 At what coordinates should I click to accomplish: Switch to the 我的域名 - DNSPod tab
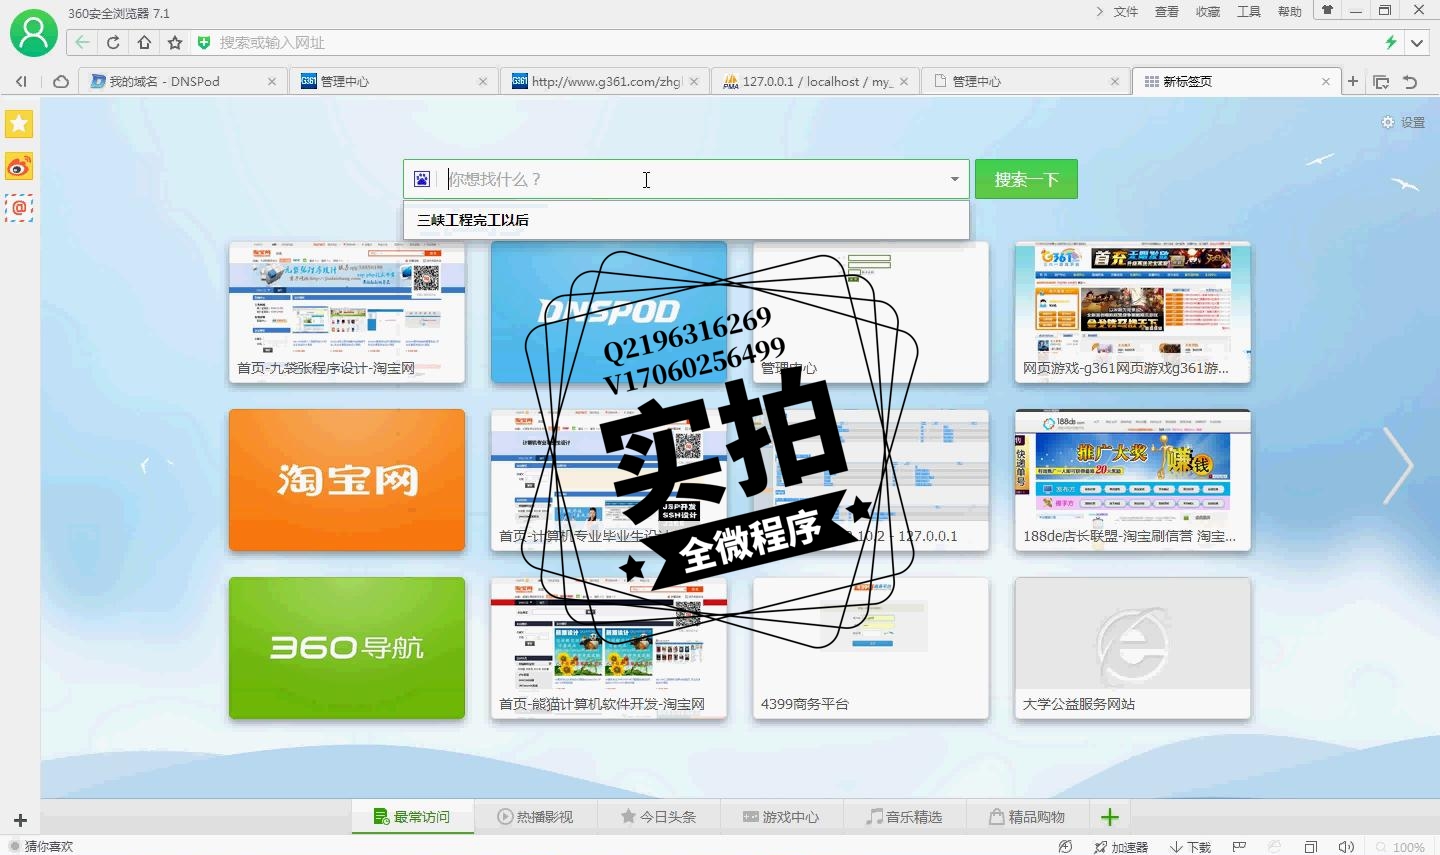pyautogui.click(x=183, y=81)
